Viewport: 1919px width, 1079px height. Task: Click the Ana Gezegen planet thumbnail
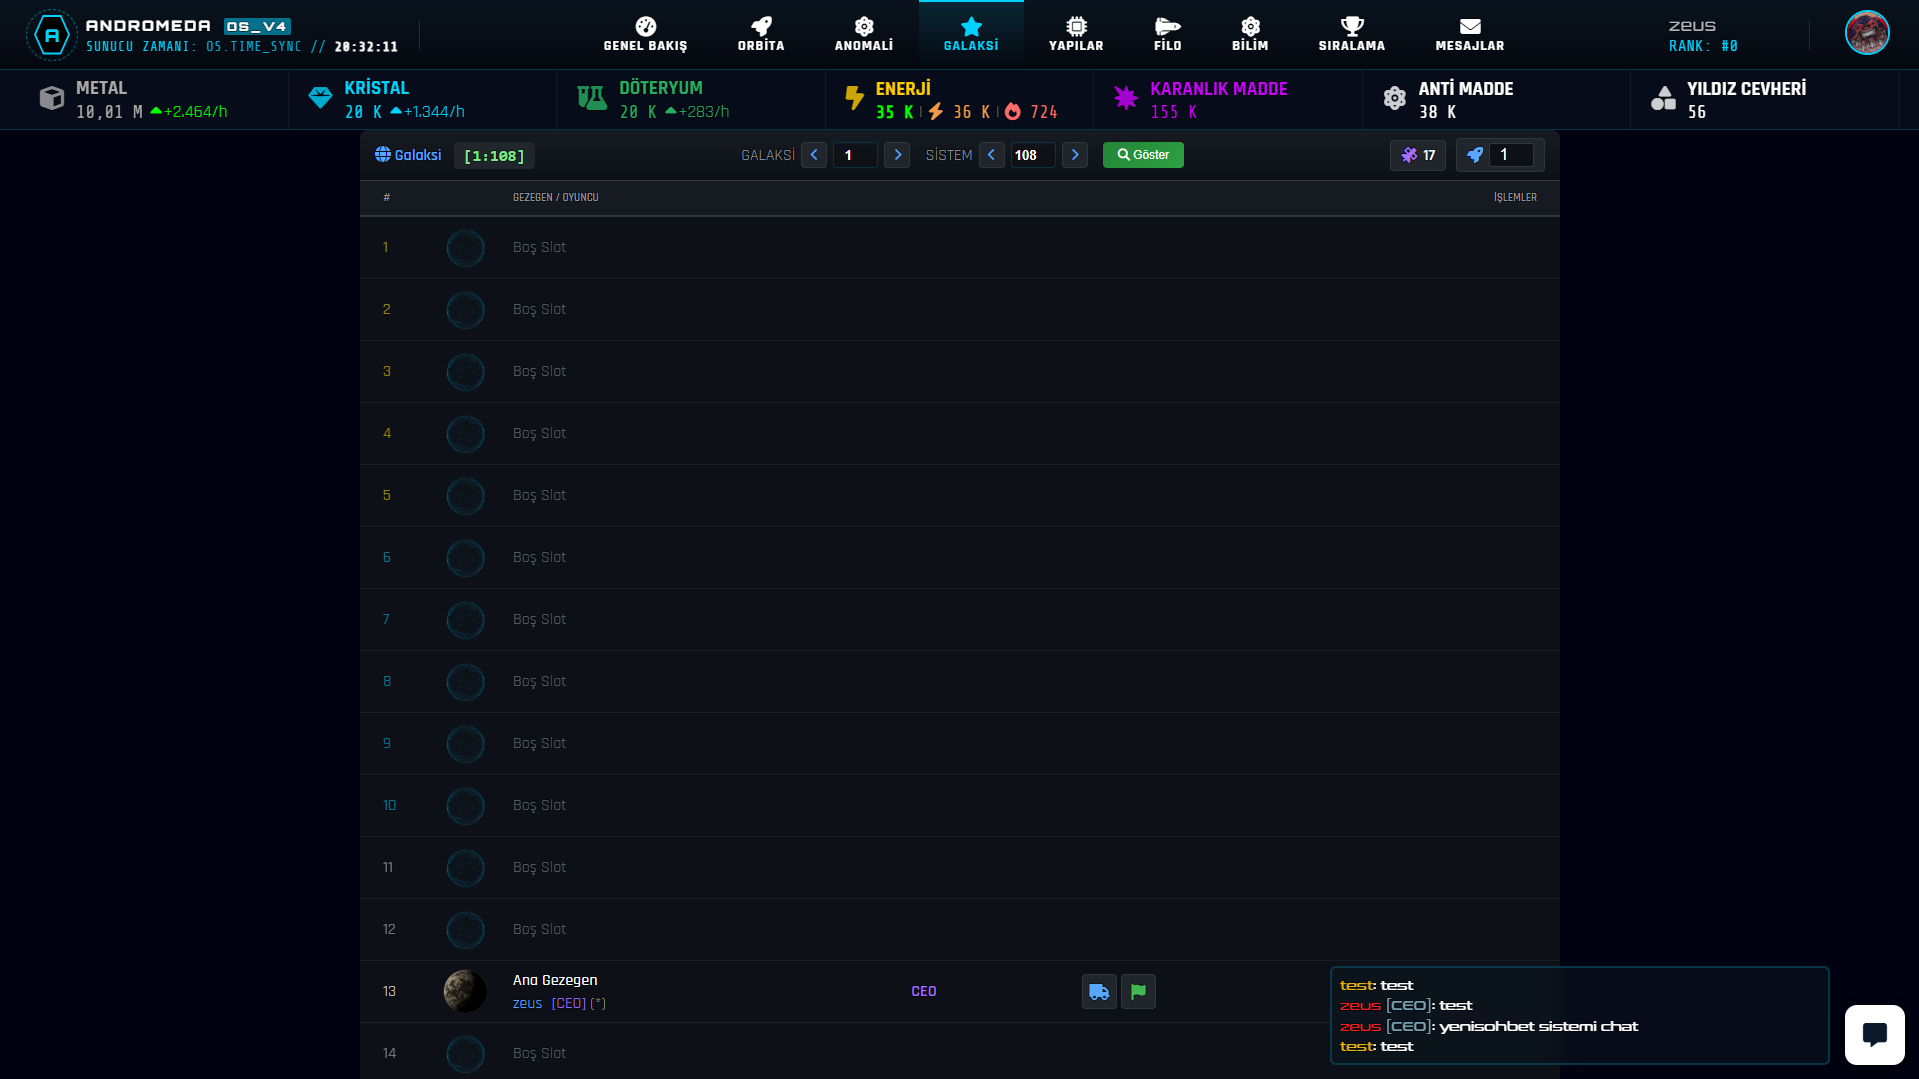click(465, 991)
